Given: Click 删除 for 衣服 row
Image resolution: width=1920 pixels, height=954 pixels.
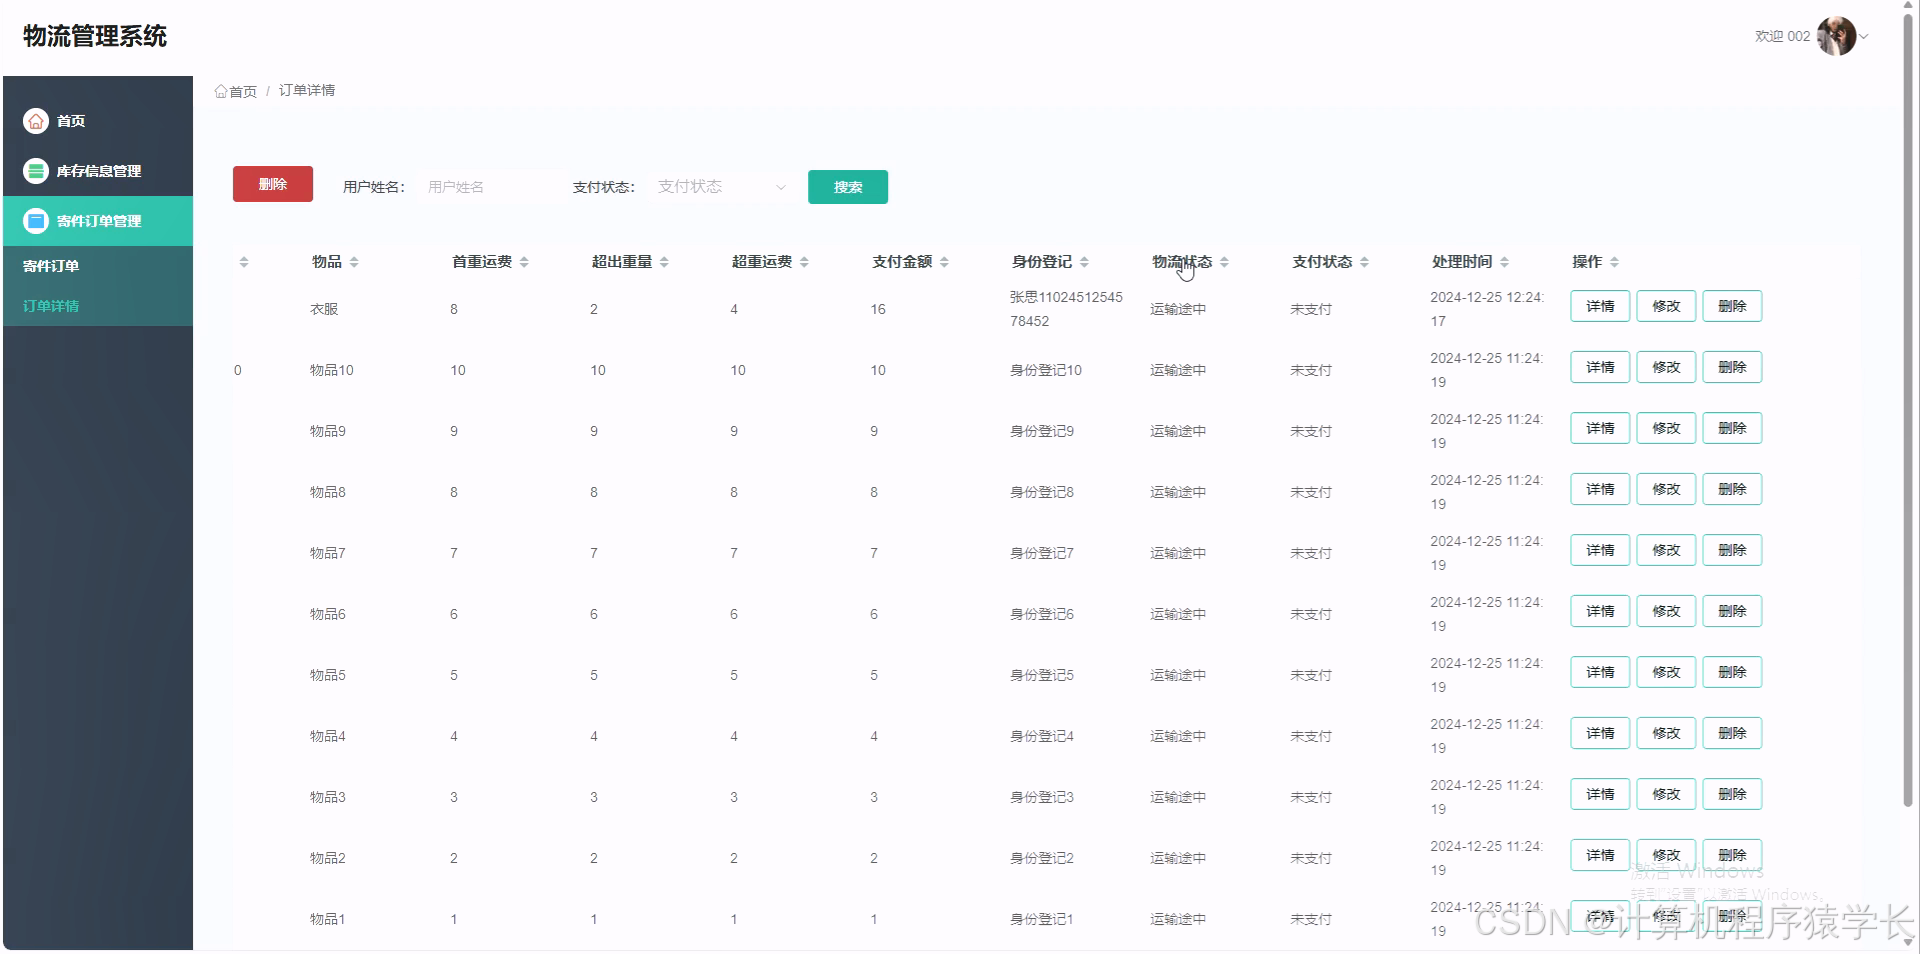Looking at the screenshot, I should tap(1732, 306).
